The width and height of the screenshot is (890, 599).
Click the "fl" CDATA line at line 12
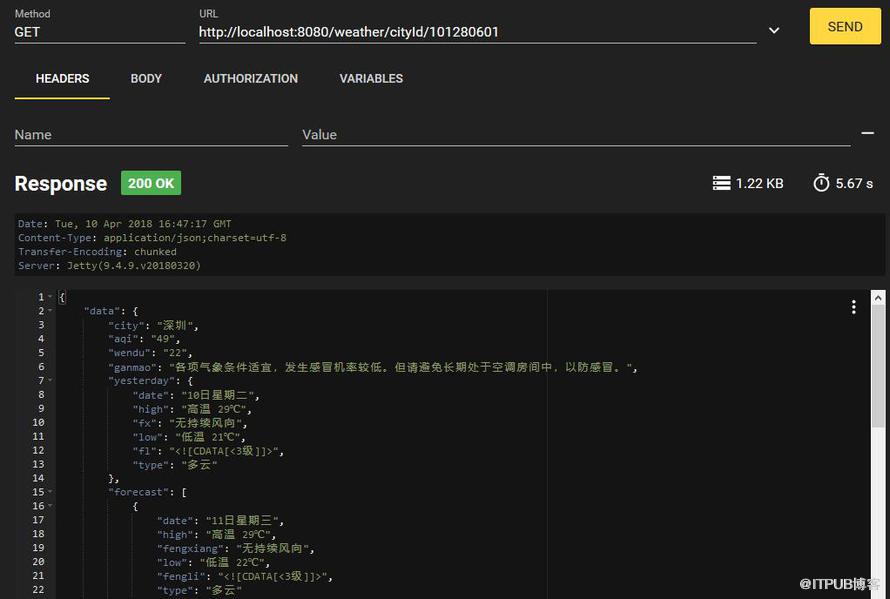click(x=208, y=451)
